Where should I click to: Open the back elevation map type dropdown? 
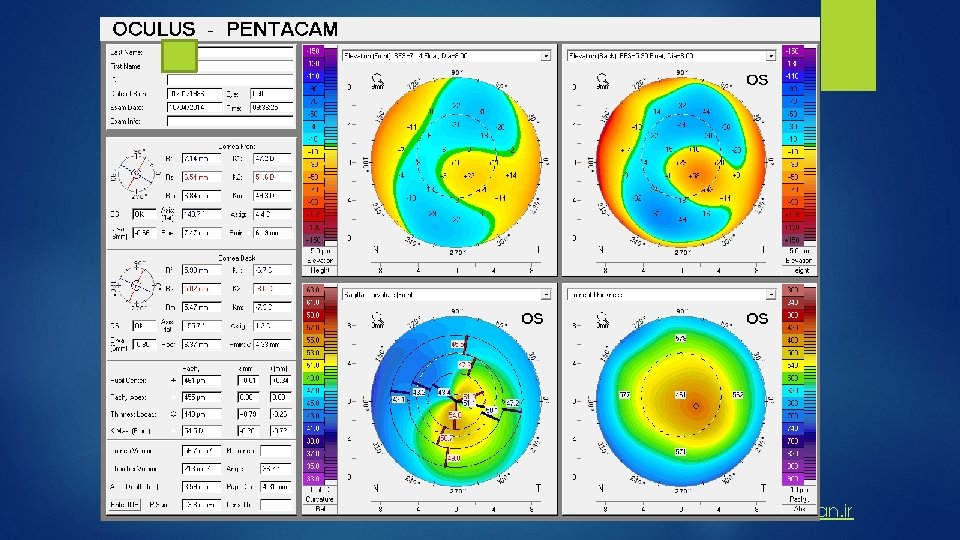[672, 56]
